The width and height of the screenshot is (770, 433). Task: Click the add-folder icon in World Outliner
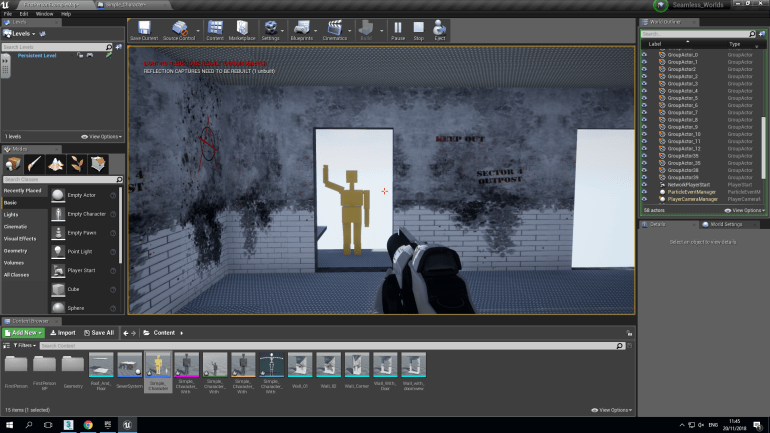(762, 34)
